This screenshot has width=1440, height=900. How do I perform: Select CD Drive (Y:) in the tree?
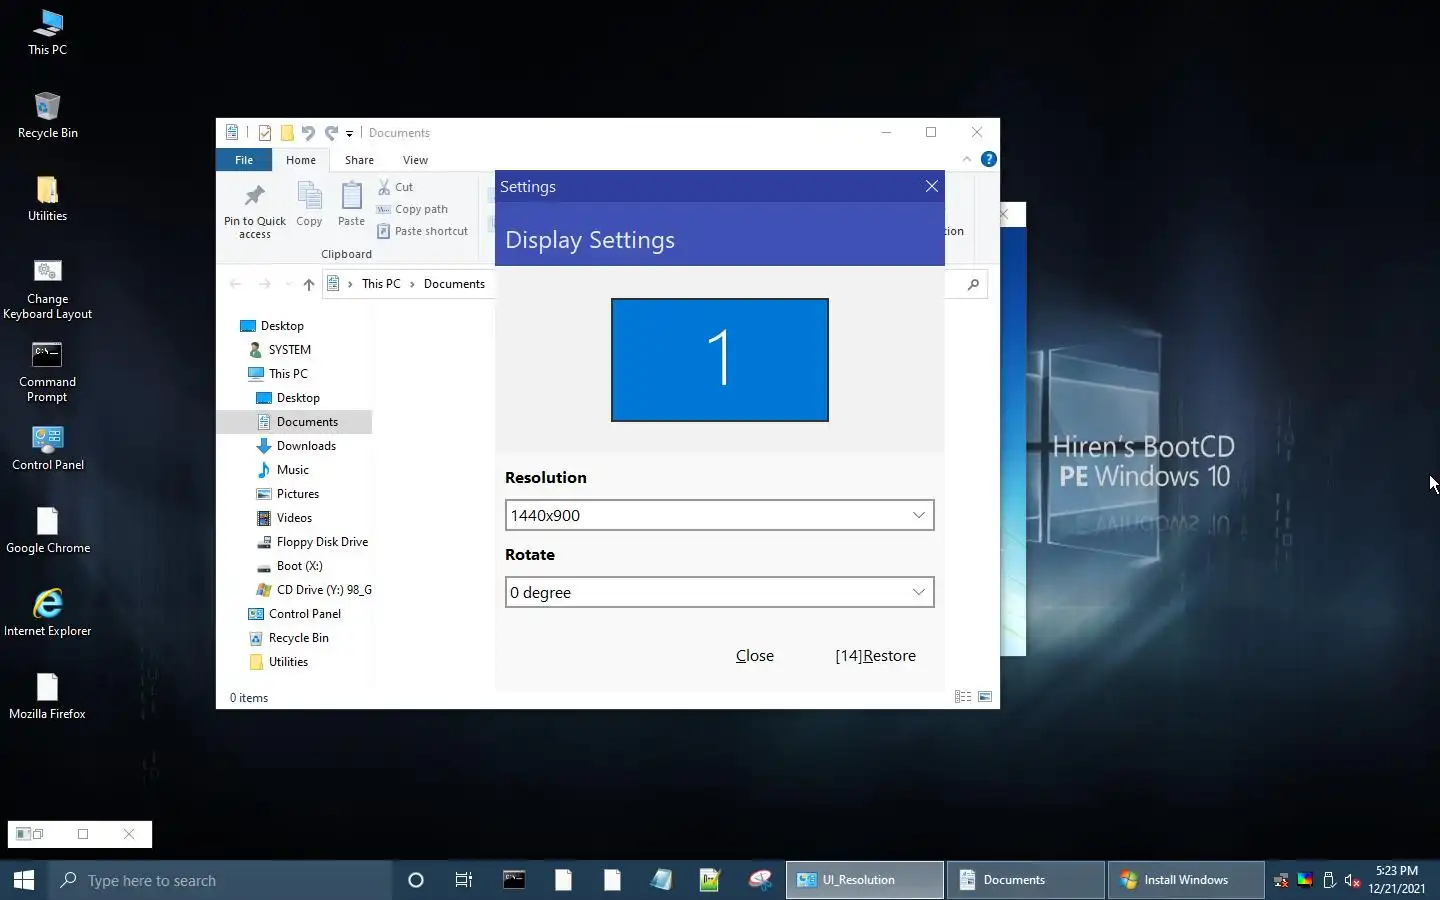(314, 590)
